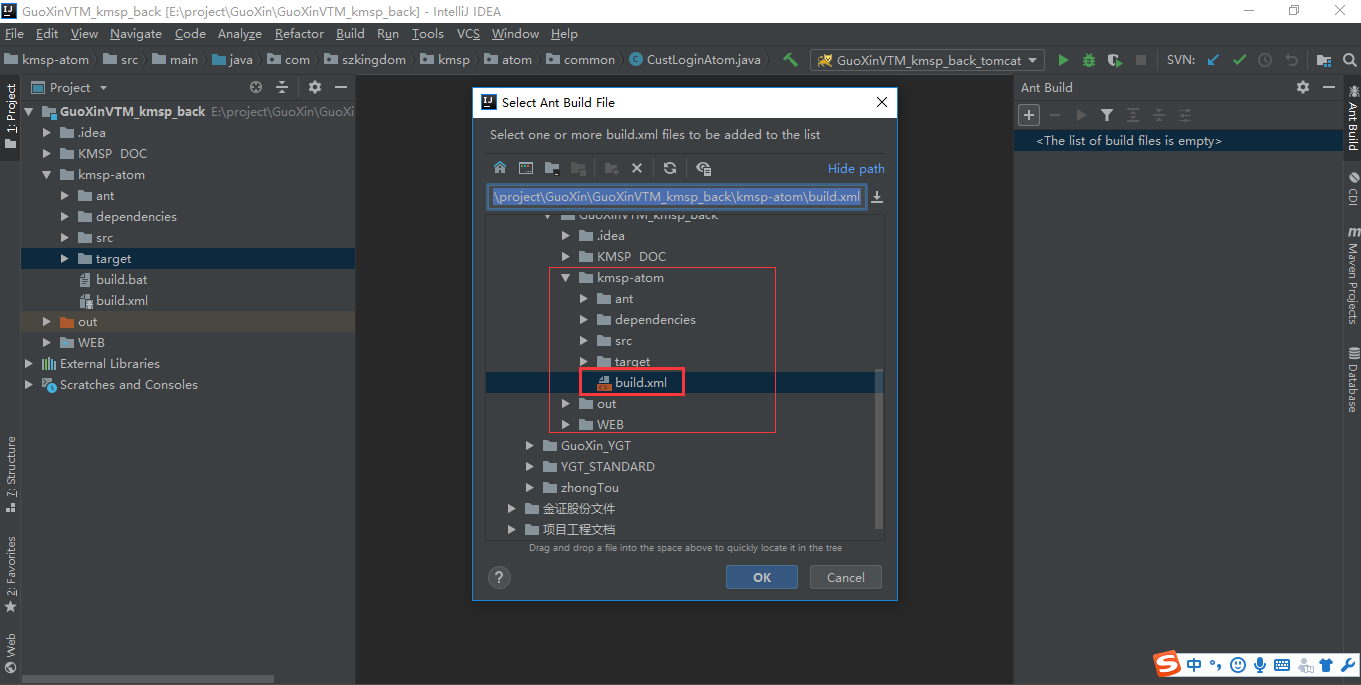Delete the selected file with the X icon
This screenshot has height=685, width=1361.
tap(637, 168)
